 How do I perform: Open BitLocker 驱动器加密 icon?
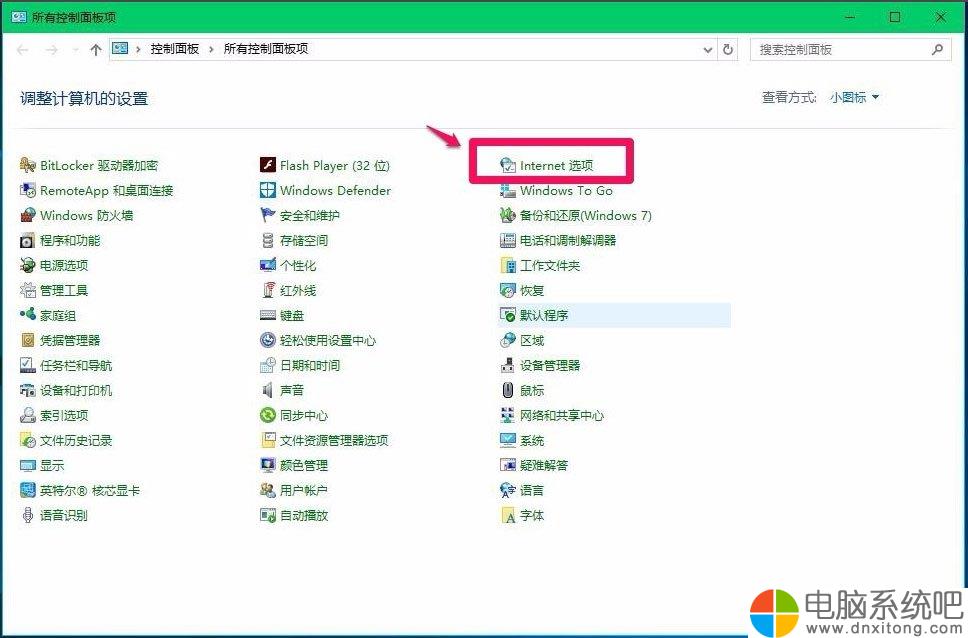[28, 166]
